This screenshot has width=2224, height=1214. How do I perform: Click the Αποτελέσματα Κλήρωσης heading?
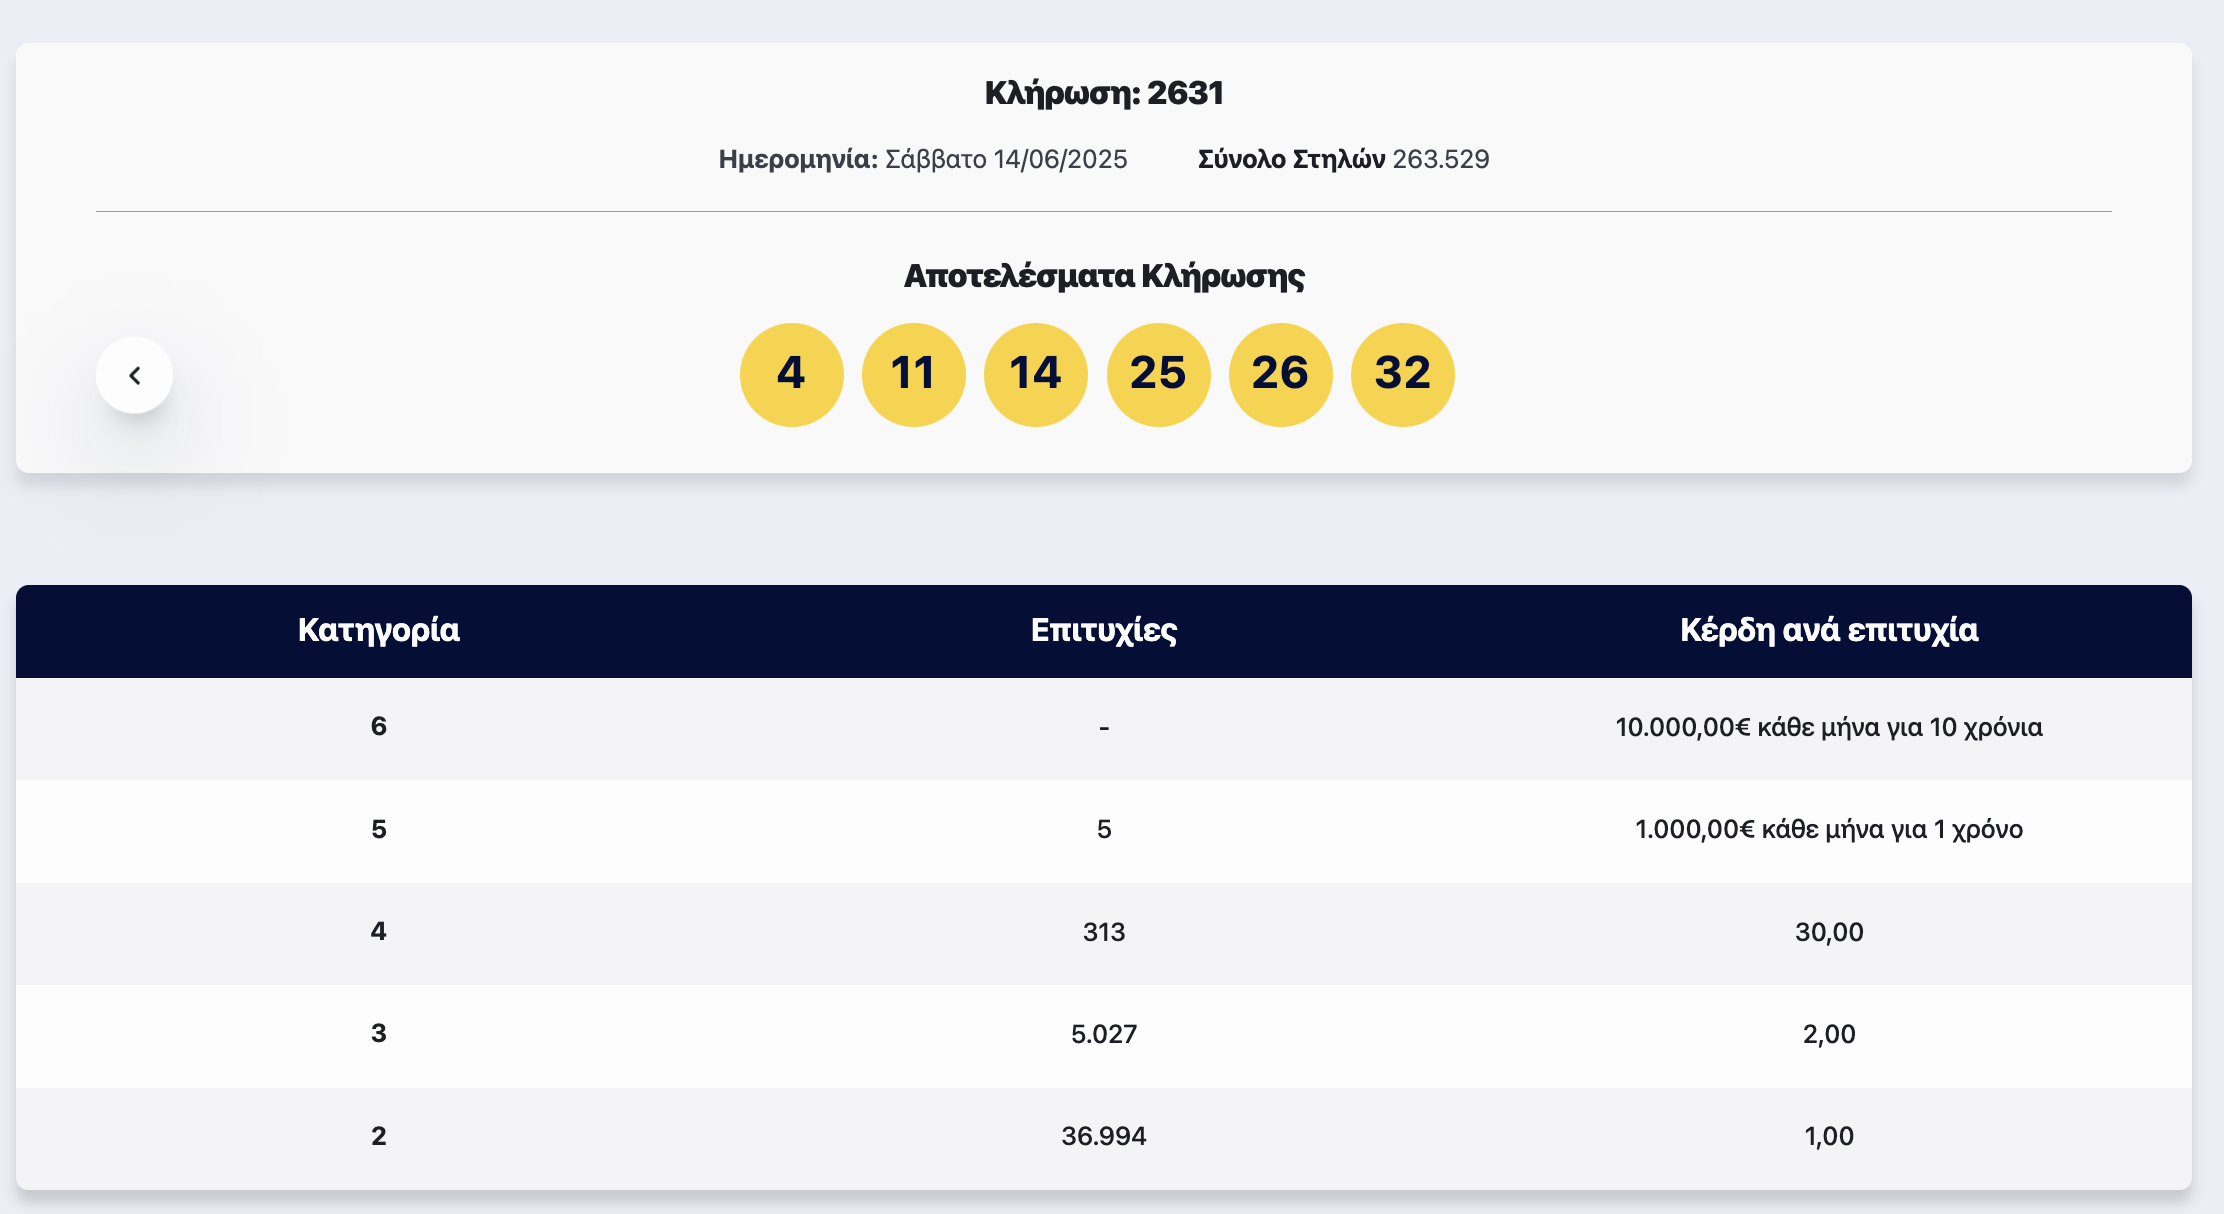pyautogui.click(x=1104, y=276)
